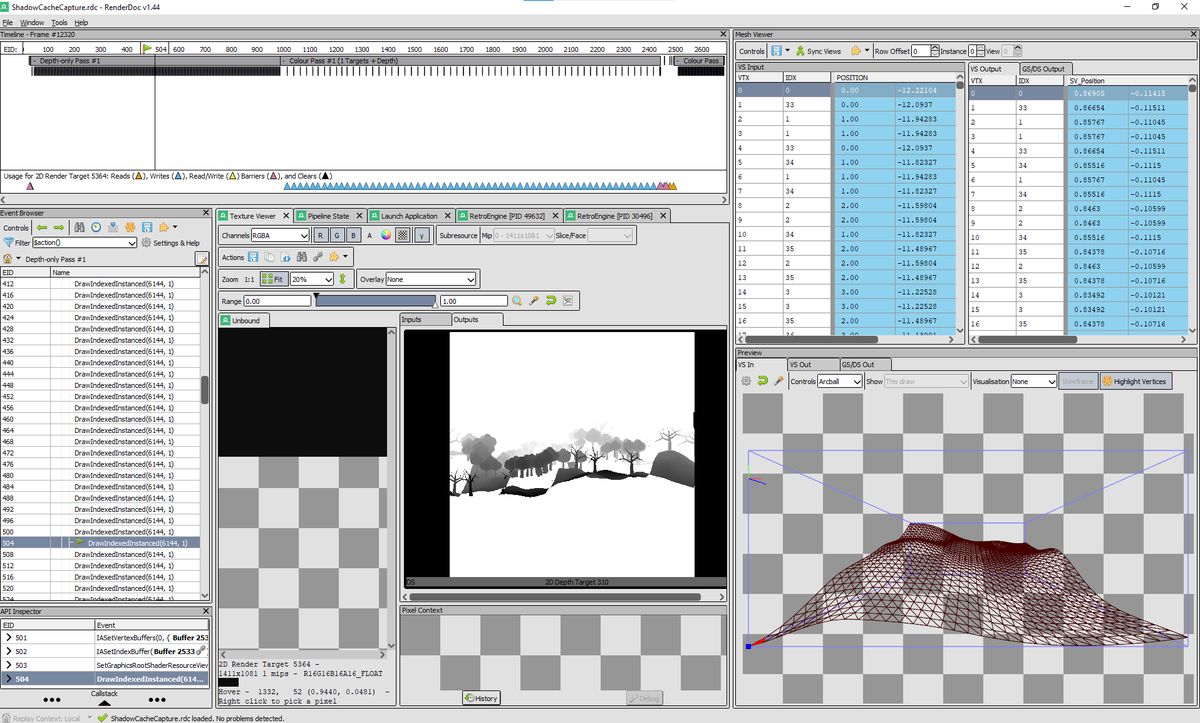
Task: Click the edit notes icon beside Depth-only Pass
Action: pyautogui.click(x=202, y=259)
